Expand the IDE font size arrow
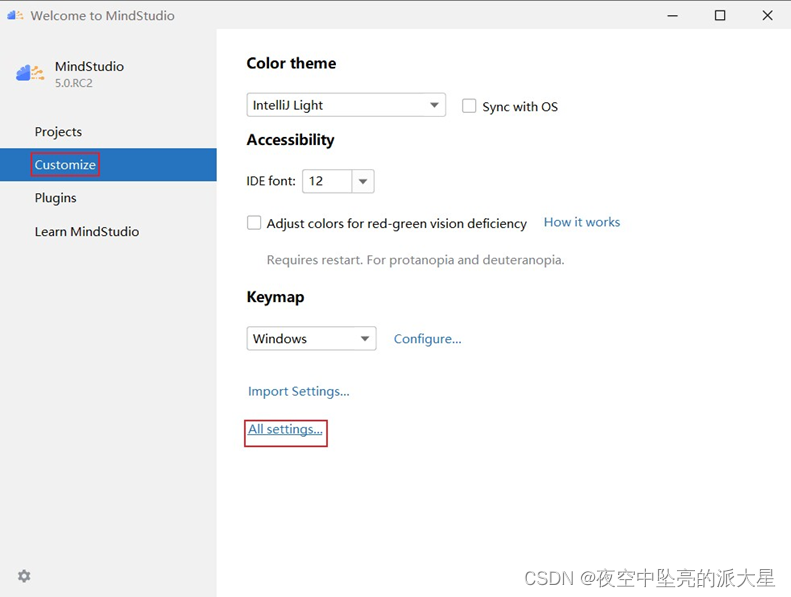 click(x=363, y=181)
